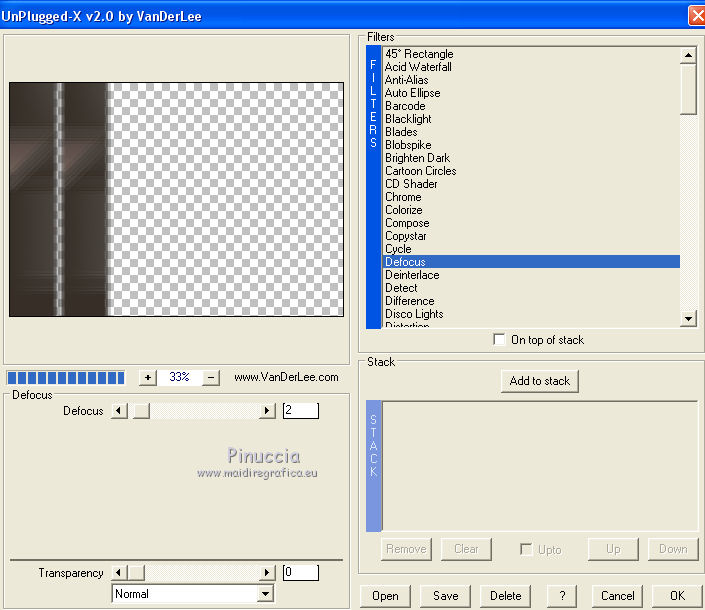The height and width of the screenshot is (610, 705).
Task: Close the UnPlugged-X dialog window
Action: pyautogui.click(x=697, y=16)
